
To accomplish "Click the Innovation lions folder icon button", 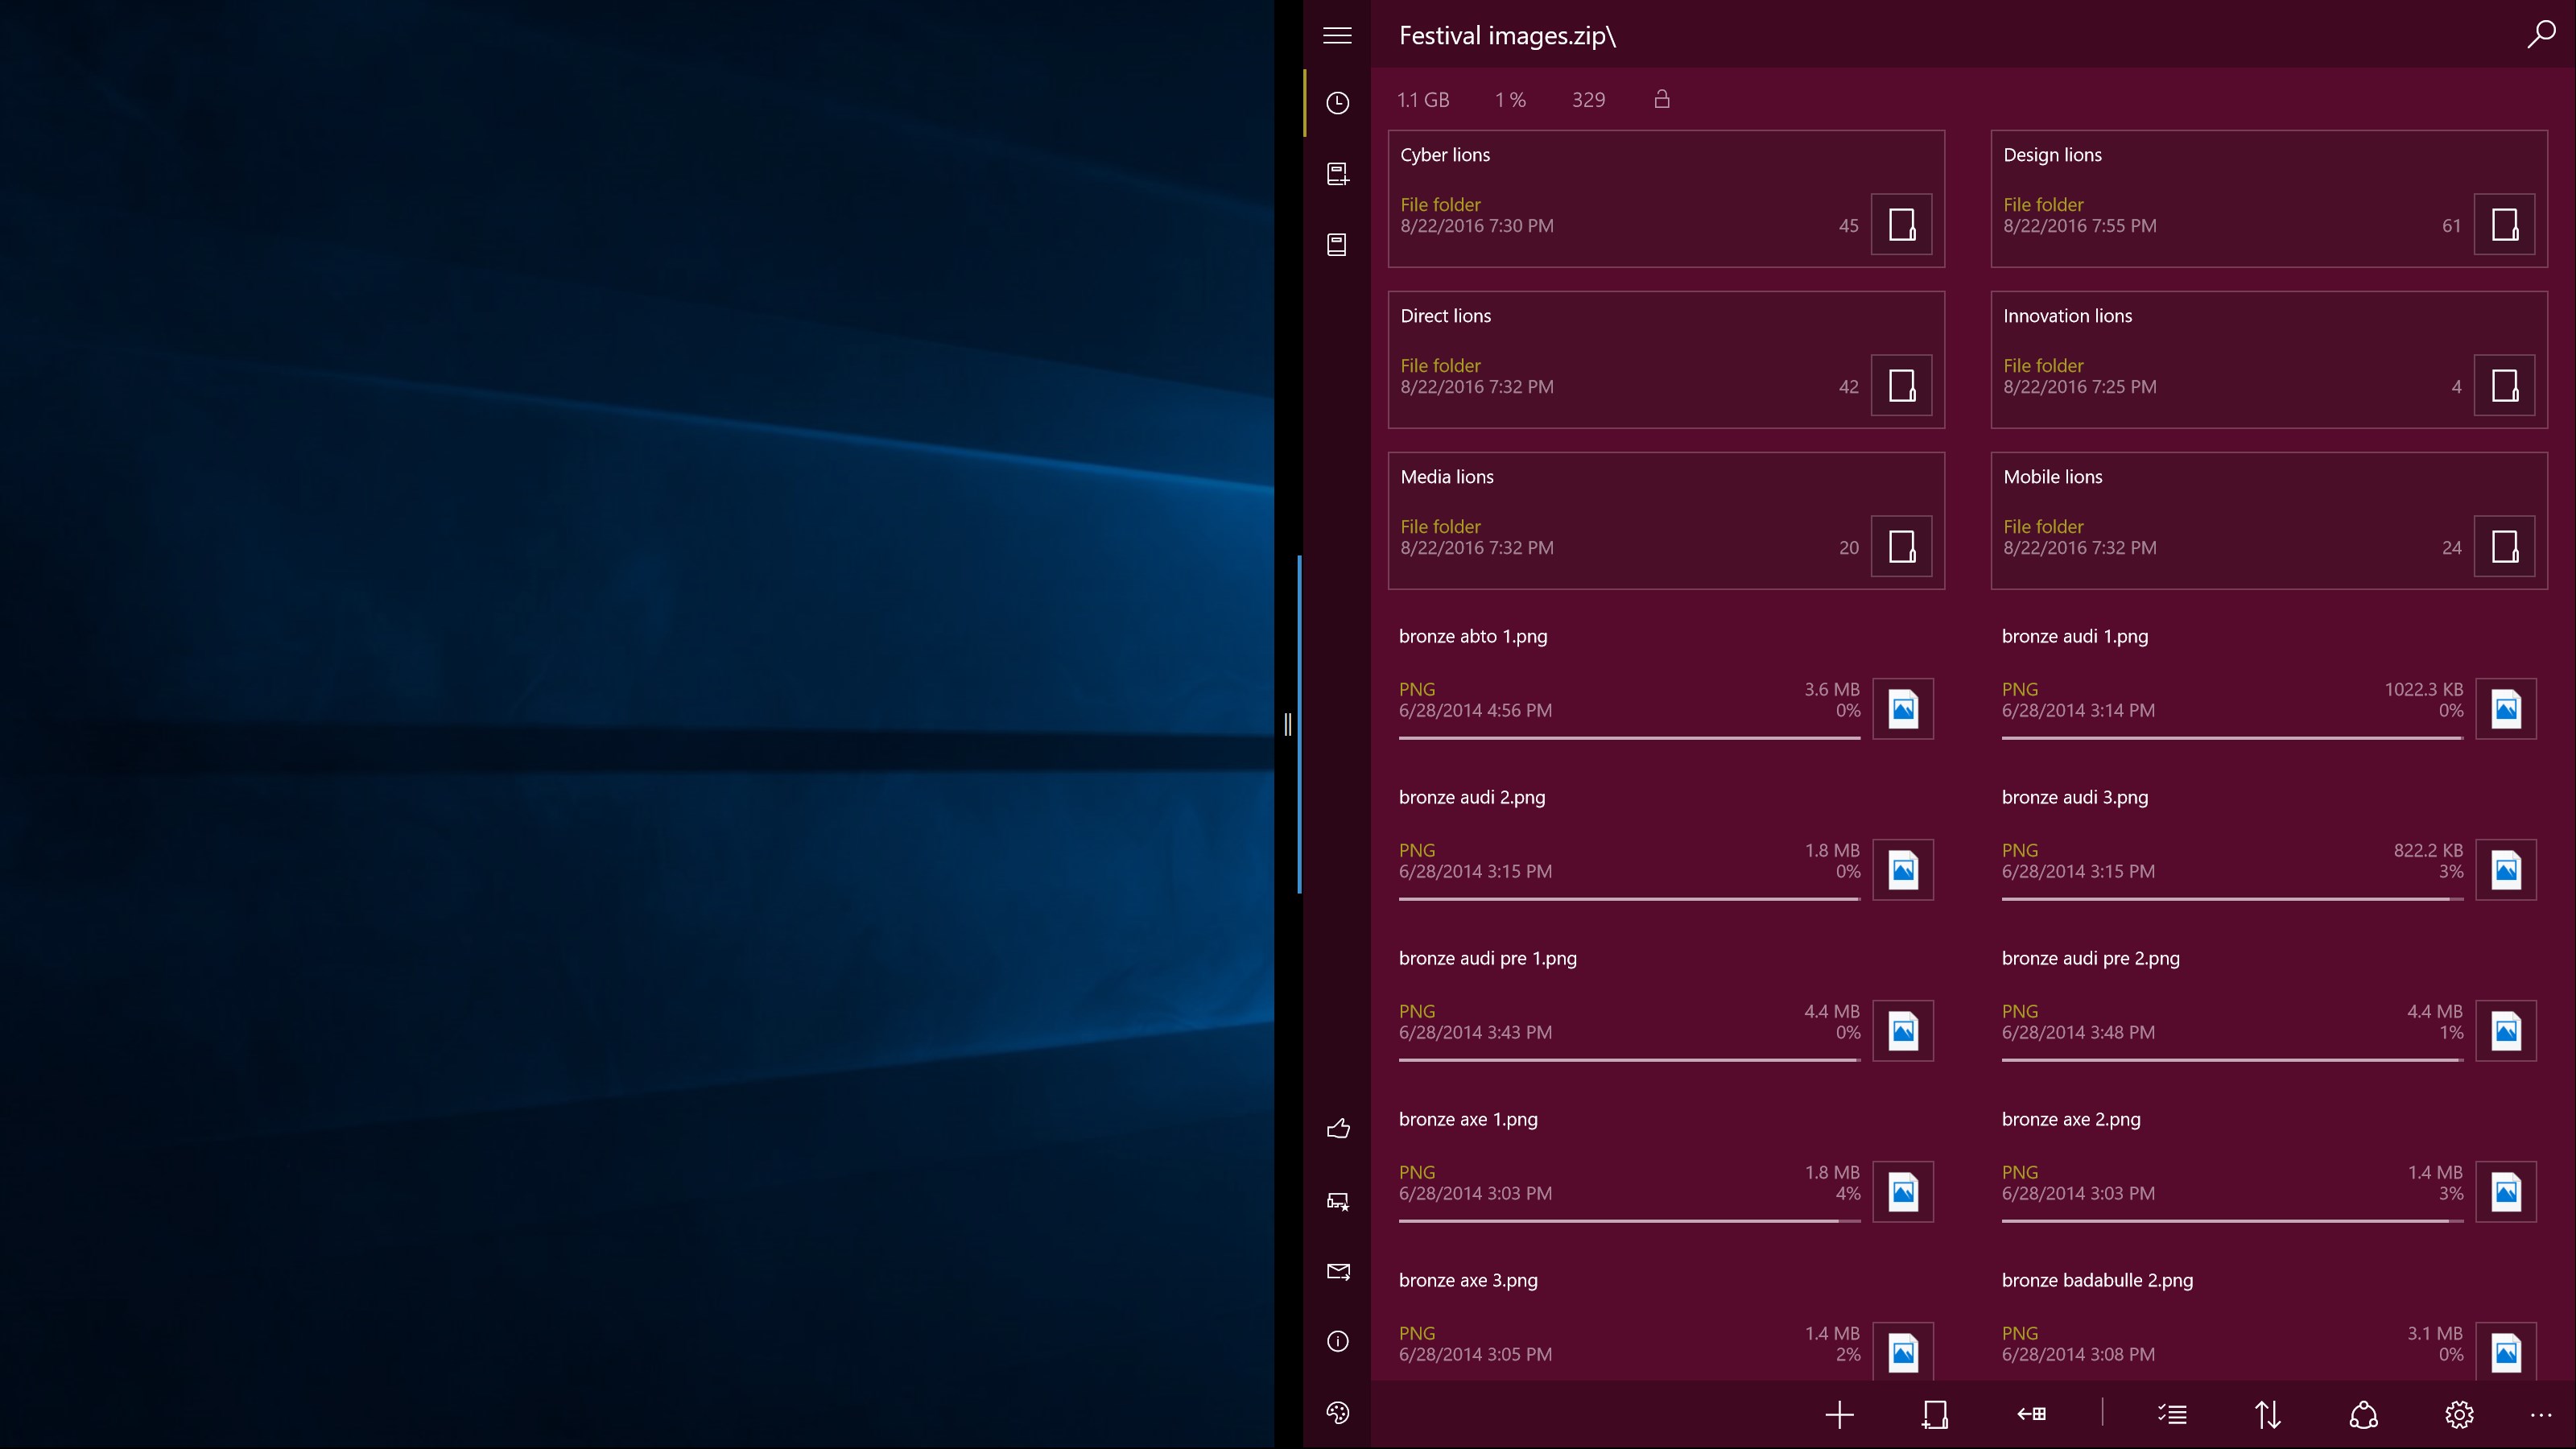I will (2504, 385).
